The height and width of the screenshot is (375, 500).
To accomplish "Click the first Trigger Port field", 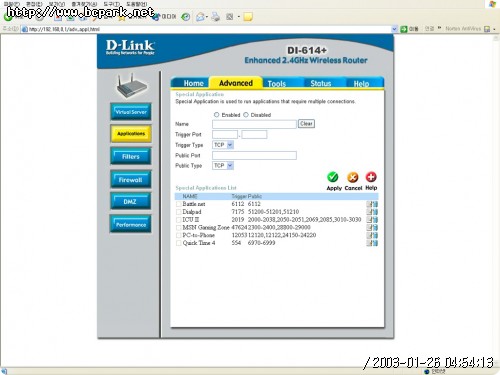I will click(225, 135).
